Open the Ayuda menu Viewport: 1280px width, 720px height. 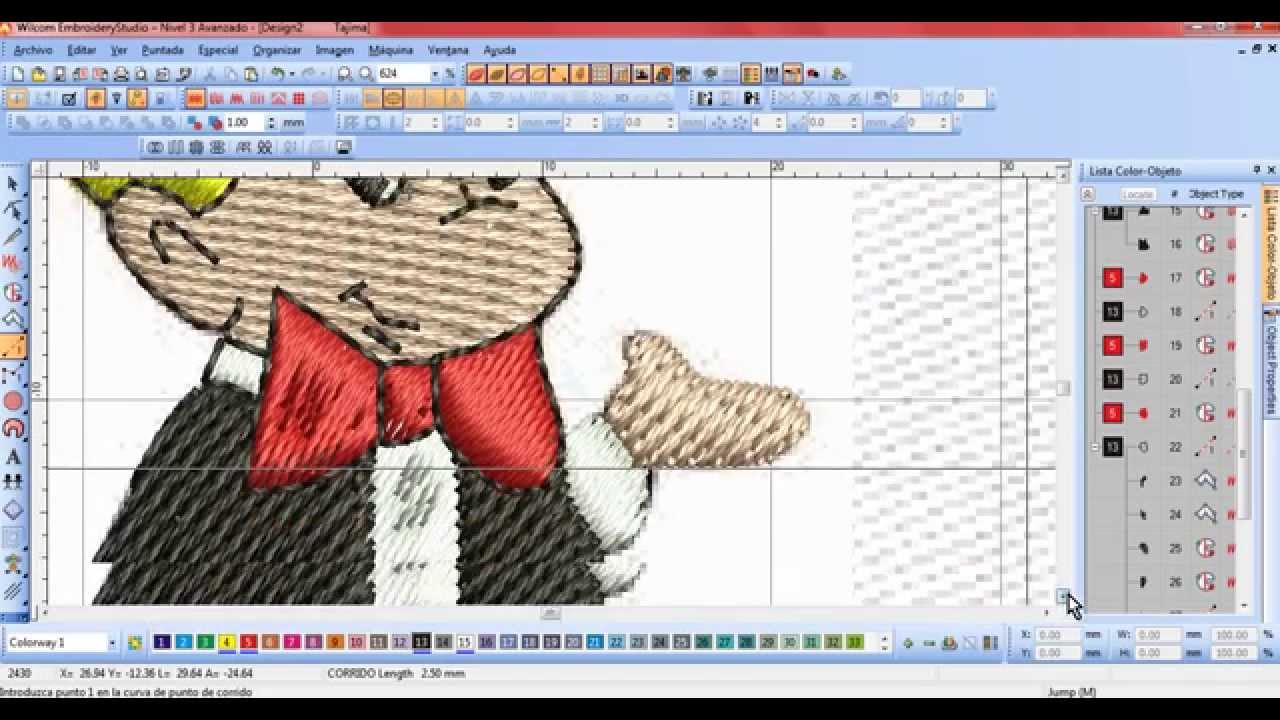tap(499, 50)
